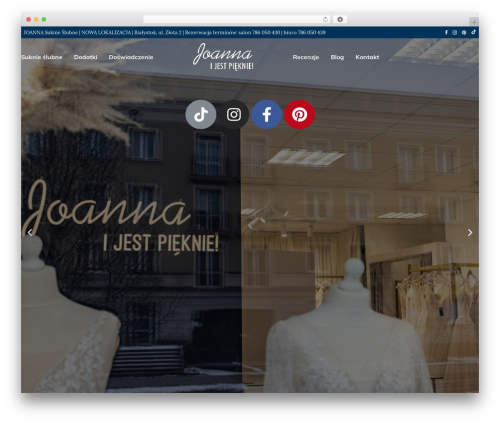Open the Recenzje menu item

[306, 57]
